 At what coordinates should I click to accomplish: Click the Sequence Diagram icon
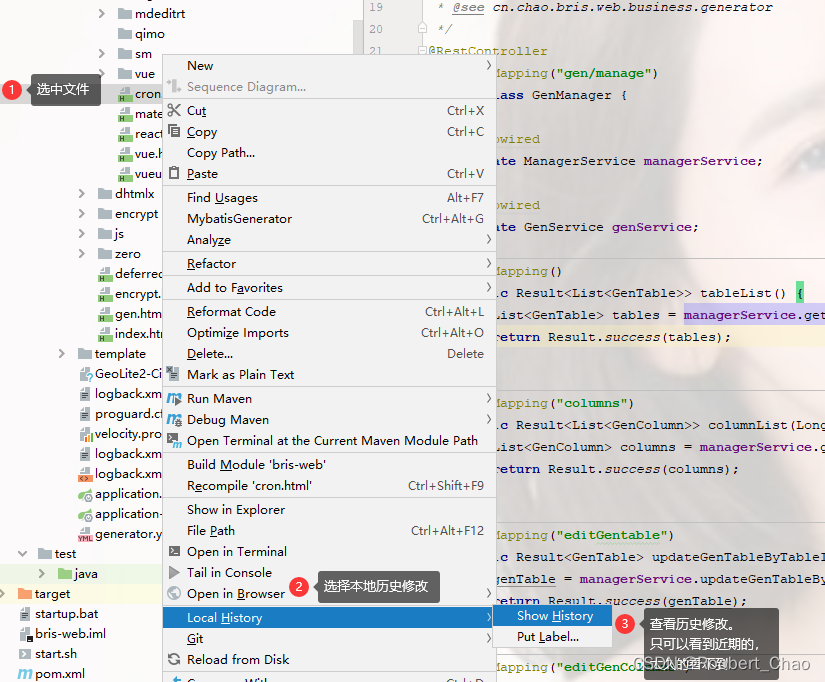(174, 85)
